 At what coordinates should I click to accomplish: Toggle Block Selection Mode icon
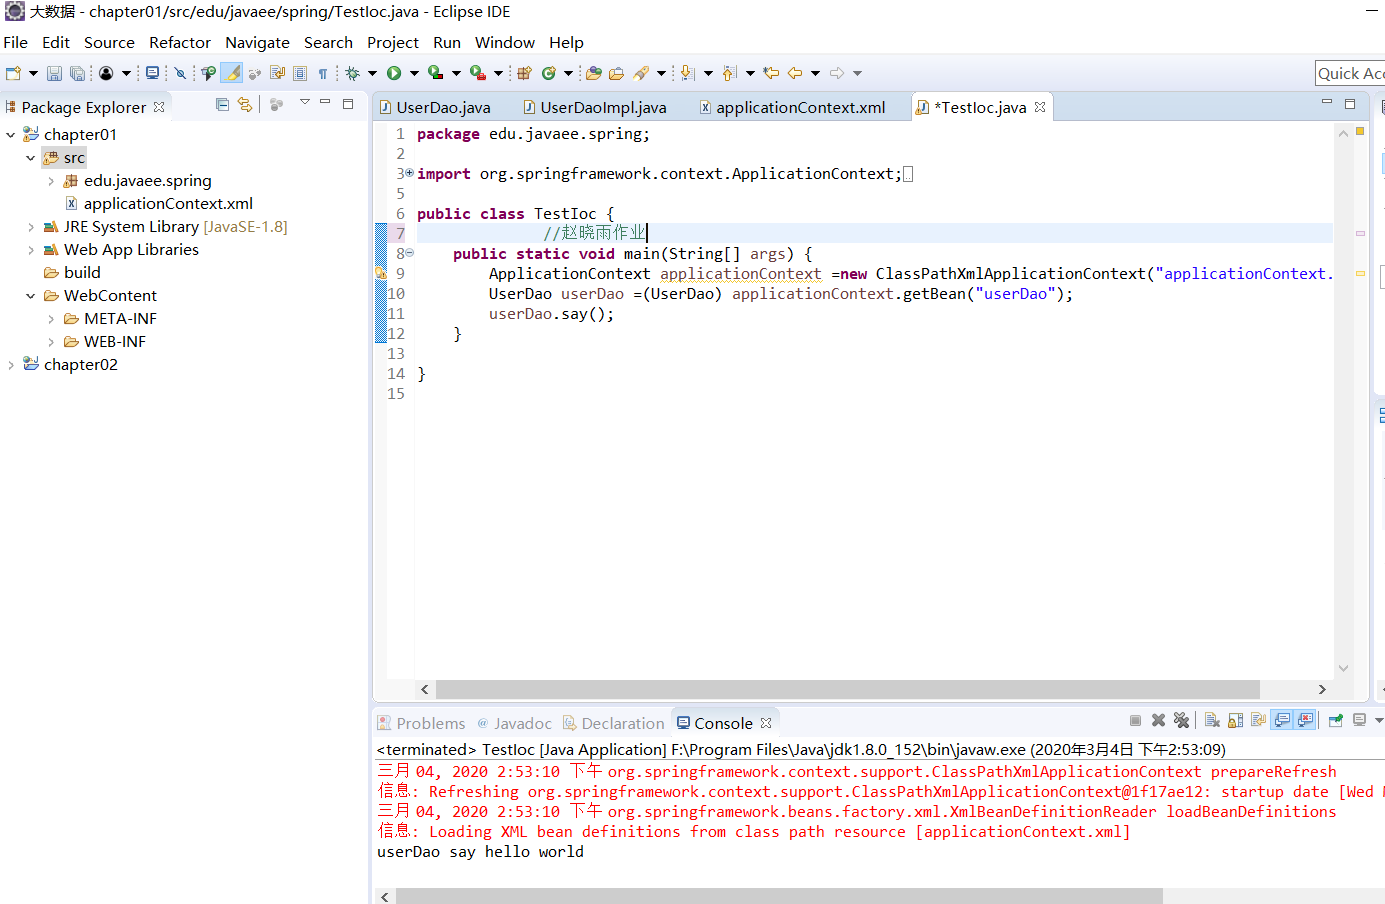[x=299, y=73]
